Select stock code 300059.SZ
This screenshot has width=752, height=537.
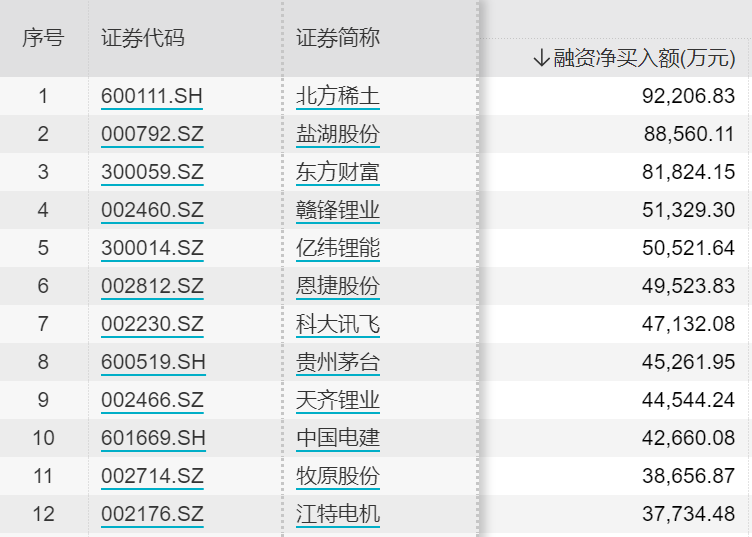[x=152, y=173]
